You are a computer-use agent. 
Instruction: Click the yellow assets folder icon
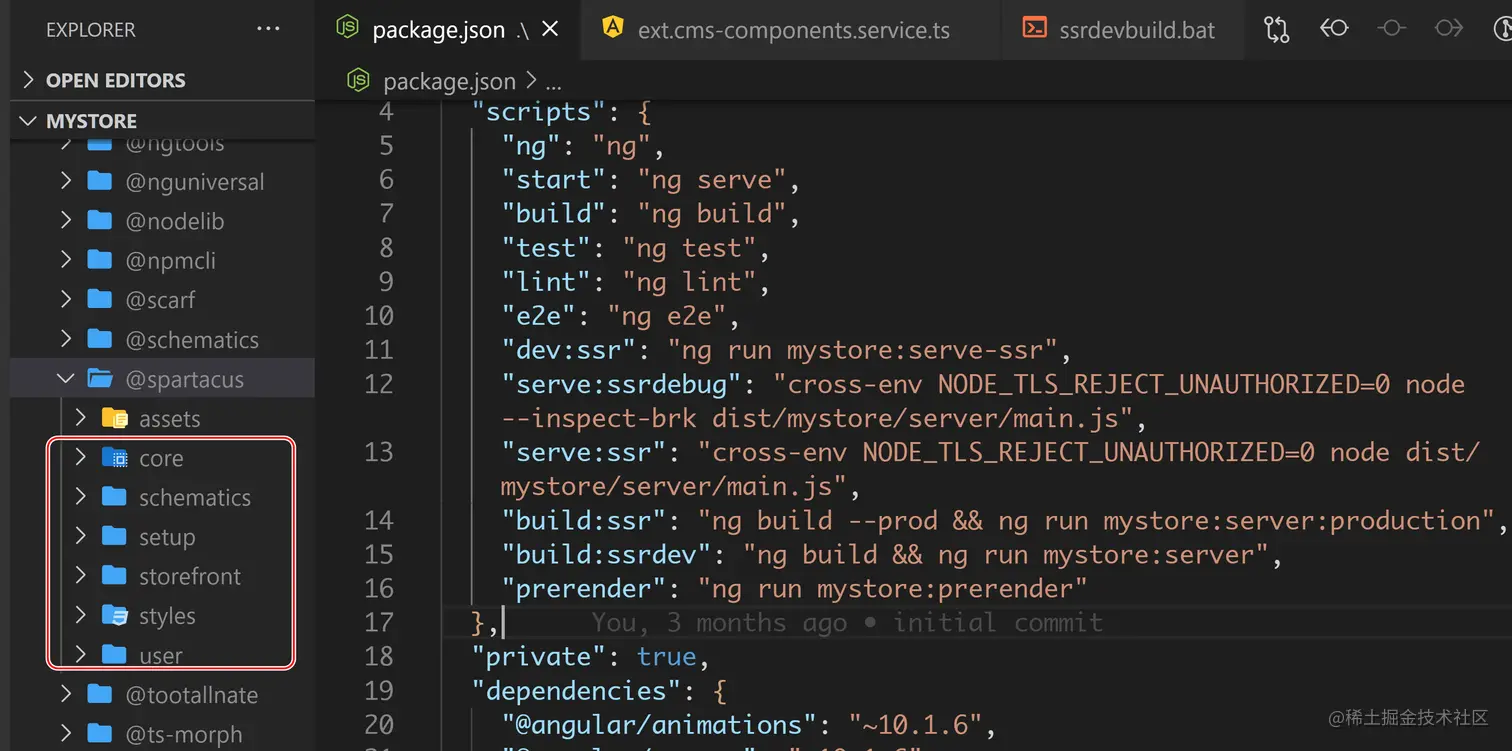tap(115, 418)
